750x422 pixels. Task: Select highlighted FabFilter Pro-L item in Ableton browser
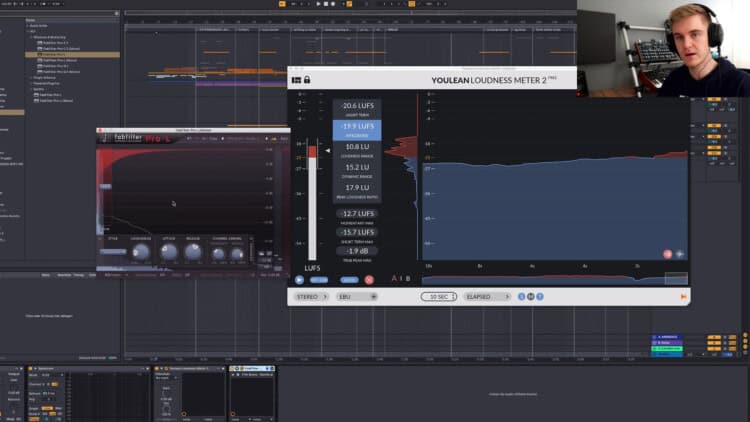[72, 55]
